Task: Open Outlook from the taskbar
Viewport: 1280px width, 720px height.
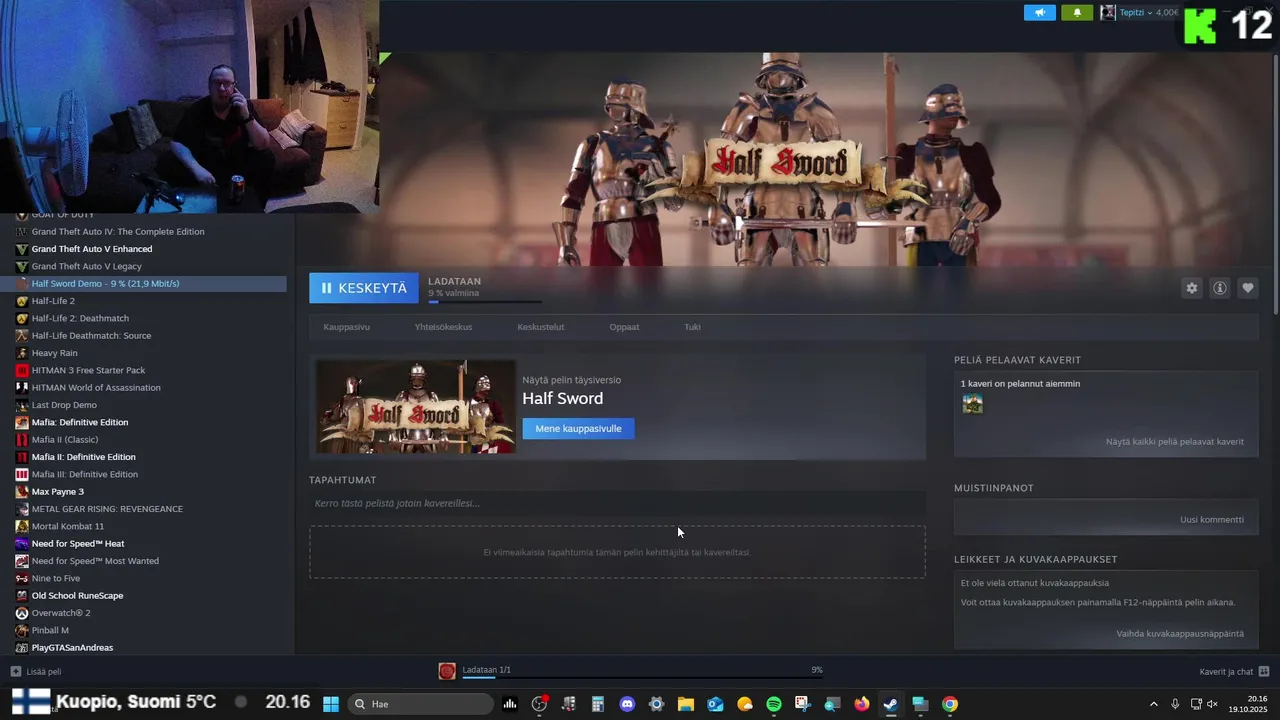Action: tap(715, 704)
